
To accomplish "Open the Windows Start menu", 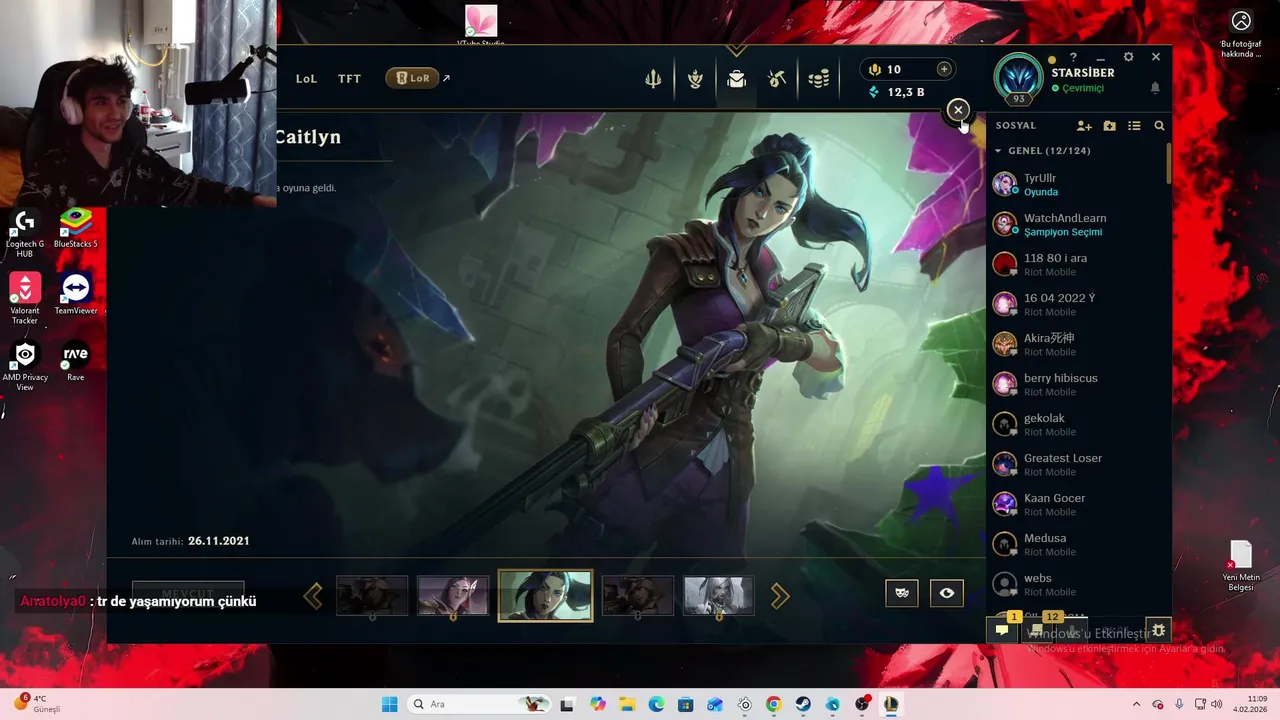I will pos(389,704).
